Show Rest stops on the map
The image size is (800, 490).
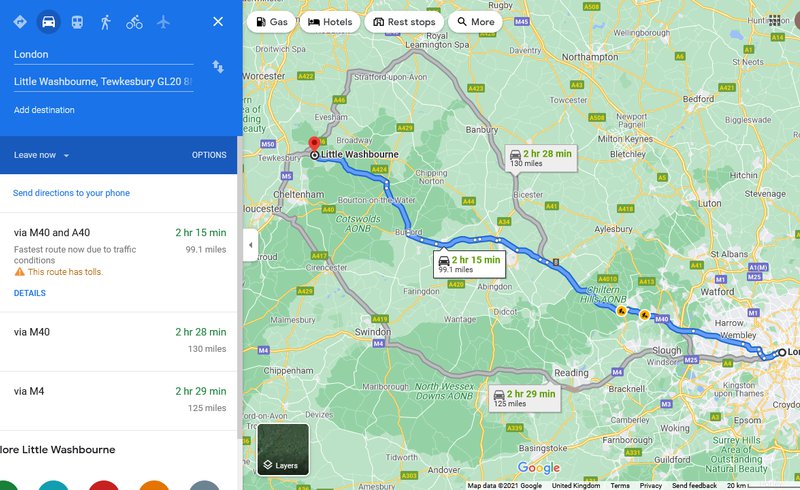(x=404, y=22)
